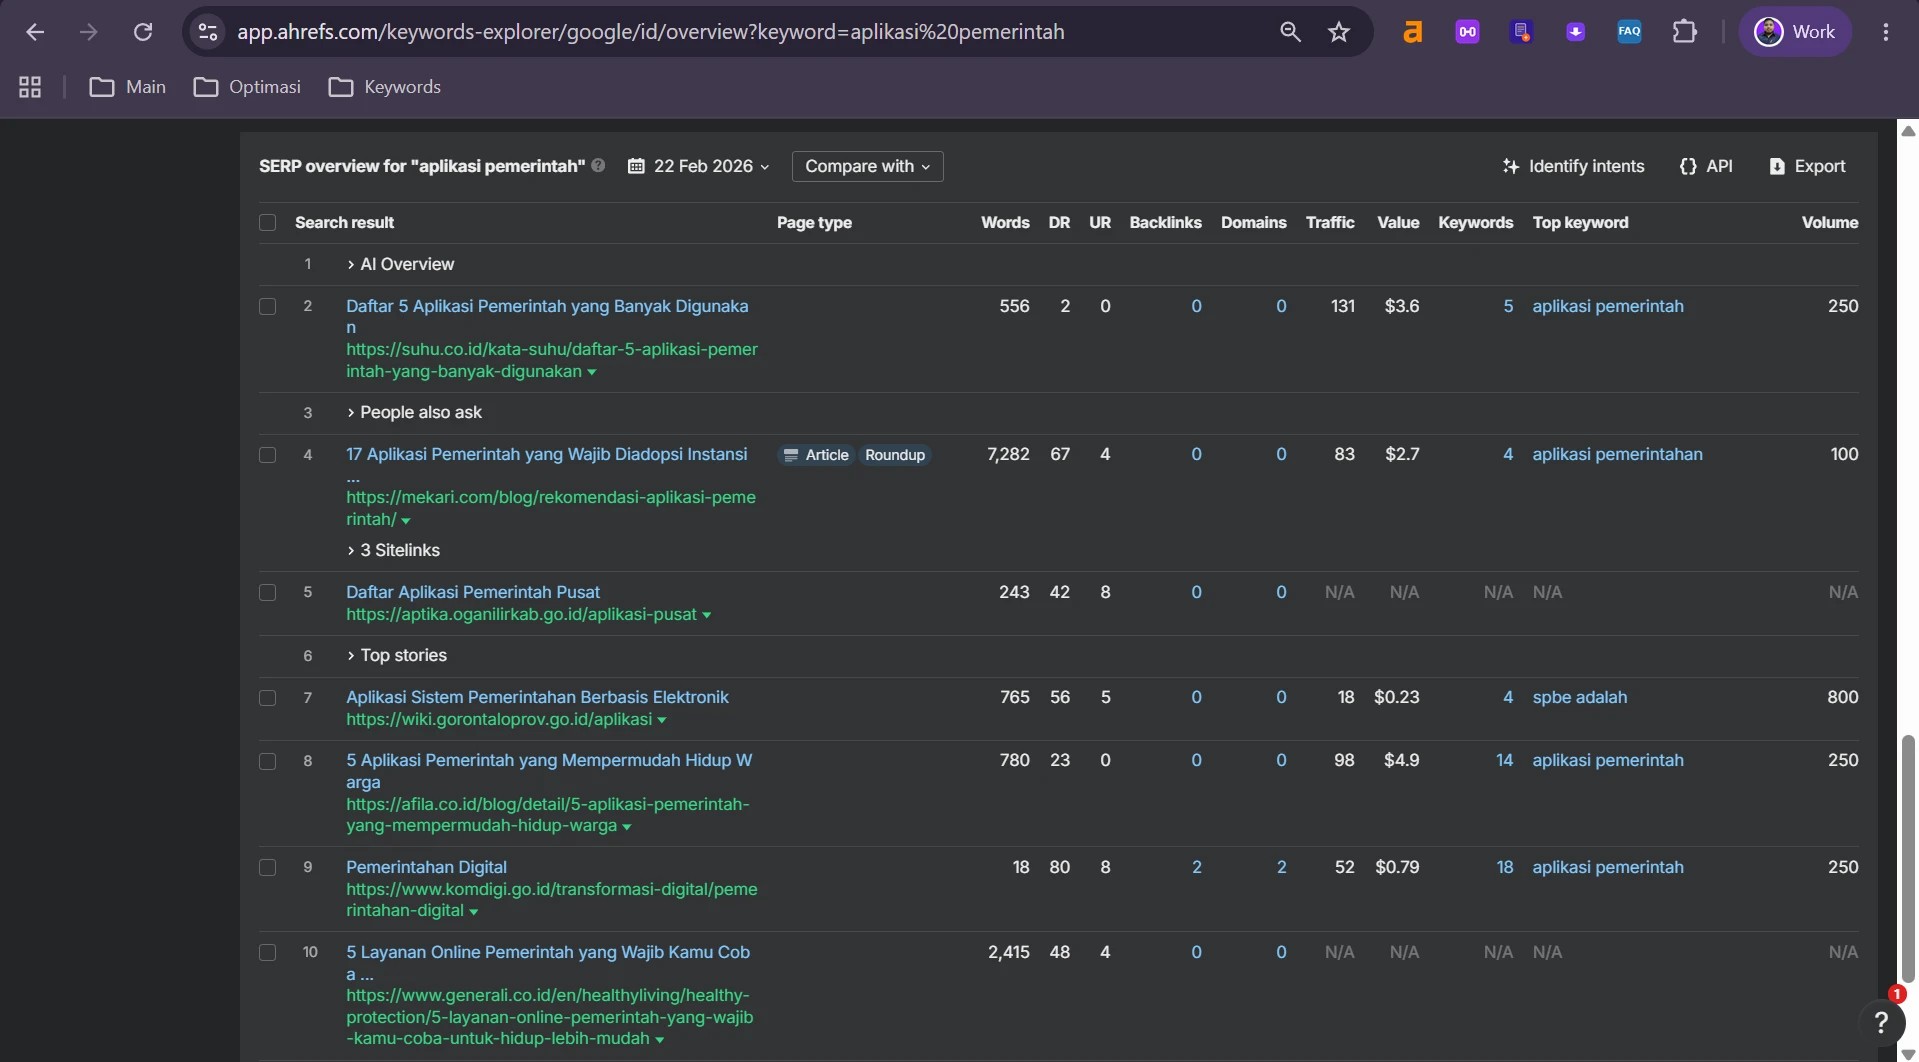This screenshot has height=1062, width=1919.
Task: Open the Main bookmarks folder
Action: pos(128,87)
